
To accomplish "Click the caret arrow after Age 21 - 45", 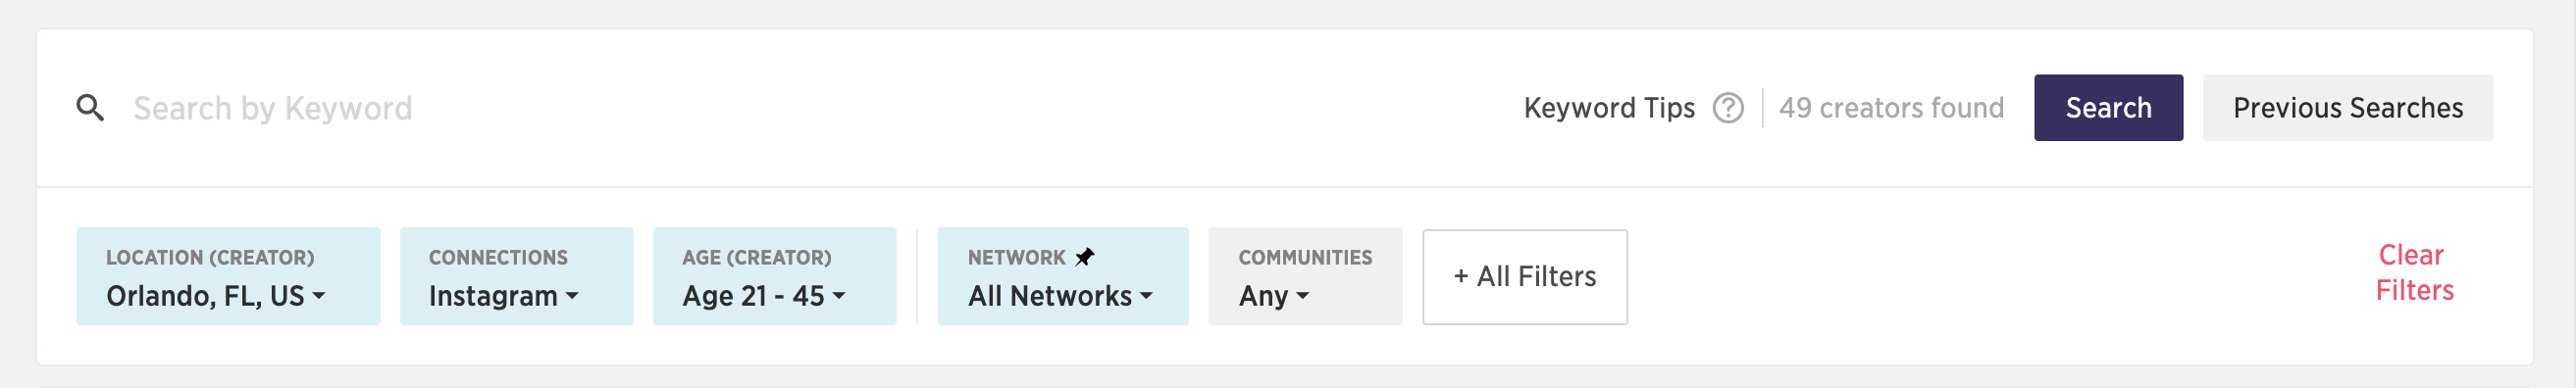I will (839, 296).
